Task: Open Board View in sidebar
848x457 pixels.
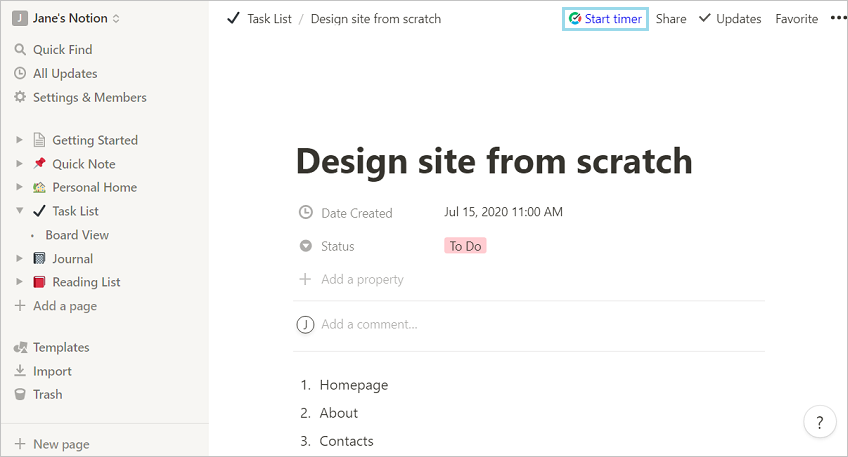Action: tap(77, 235)
